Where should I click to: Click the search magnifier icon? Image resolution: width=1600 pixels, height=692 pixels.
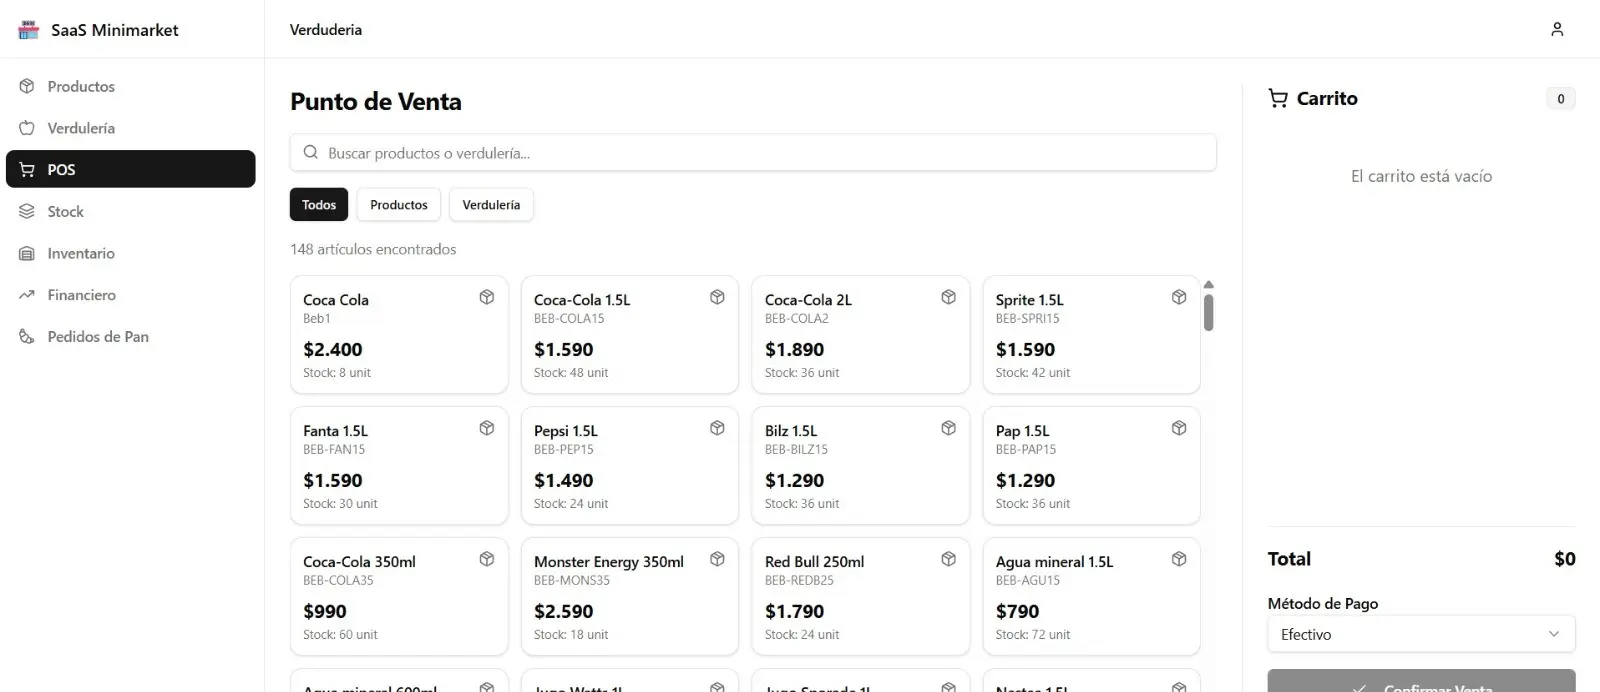(311, 153)
